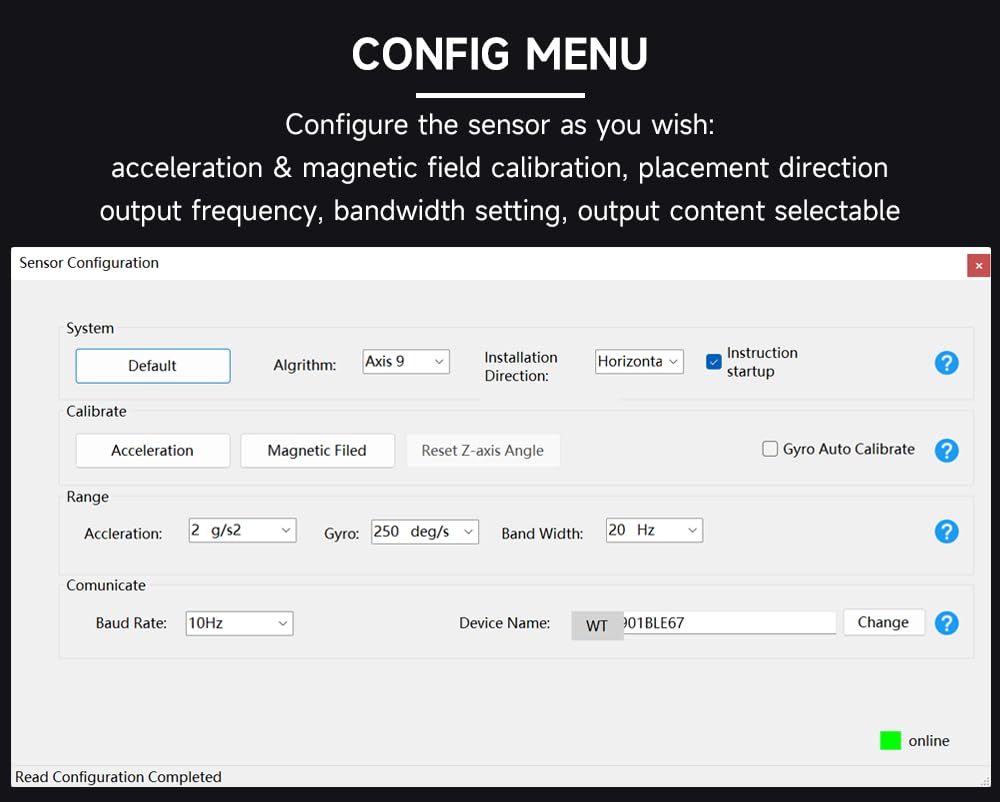Click the green online status indicator
The image size is (1000, 802).
click(x=890, y=741)
